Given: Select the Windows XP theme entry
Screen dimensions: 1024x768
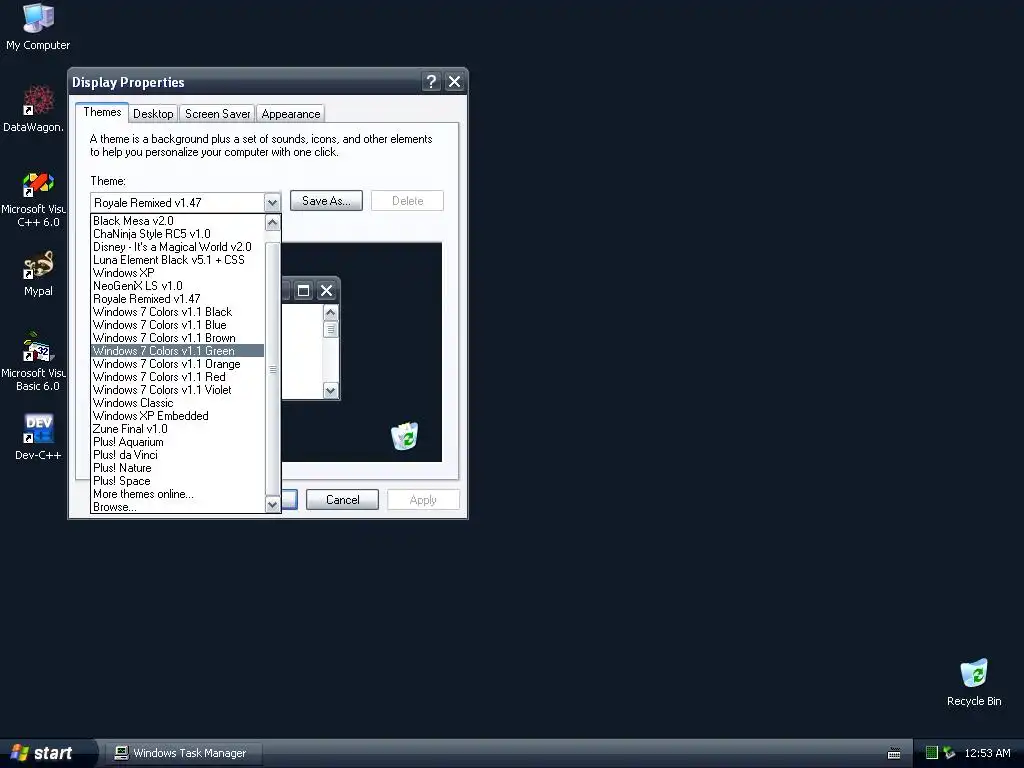Looking at the screenshot, I should click(177, 273).
